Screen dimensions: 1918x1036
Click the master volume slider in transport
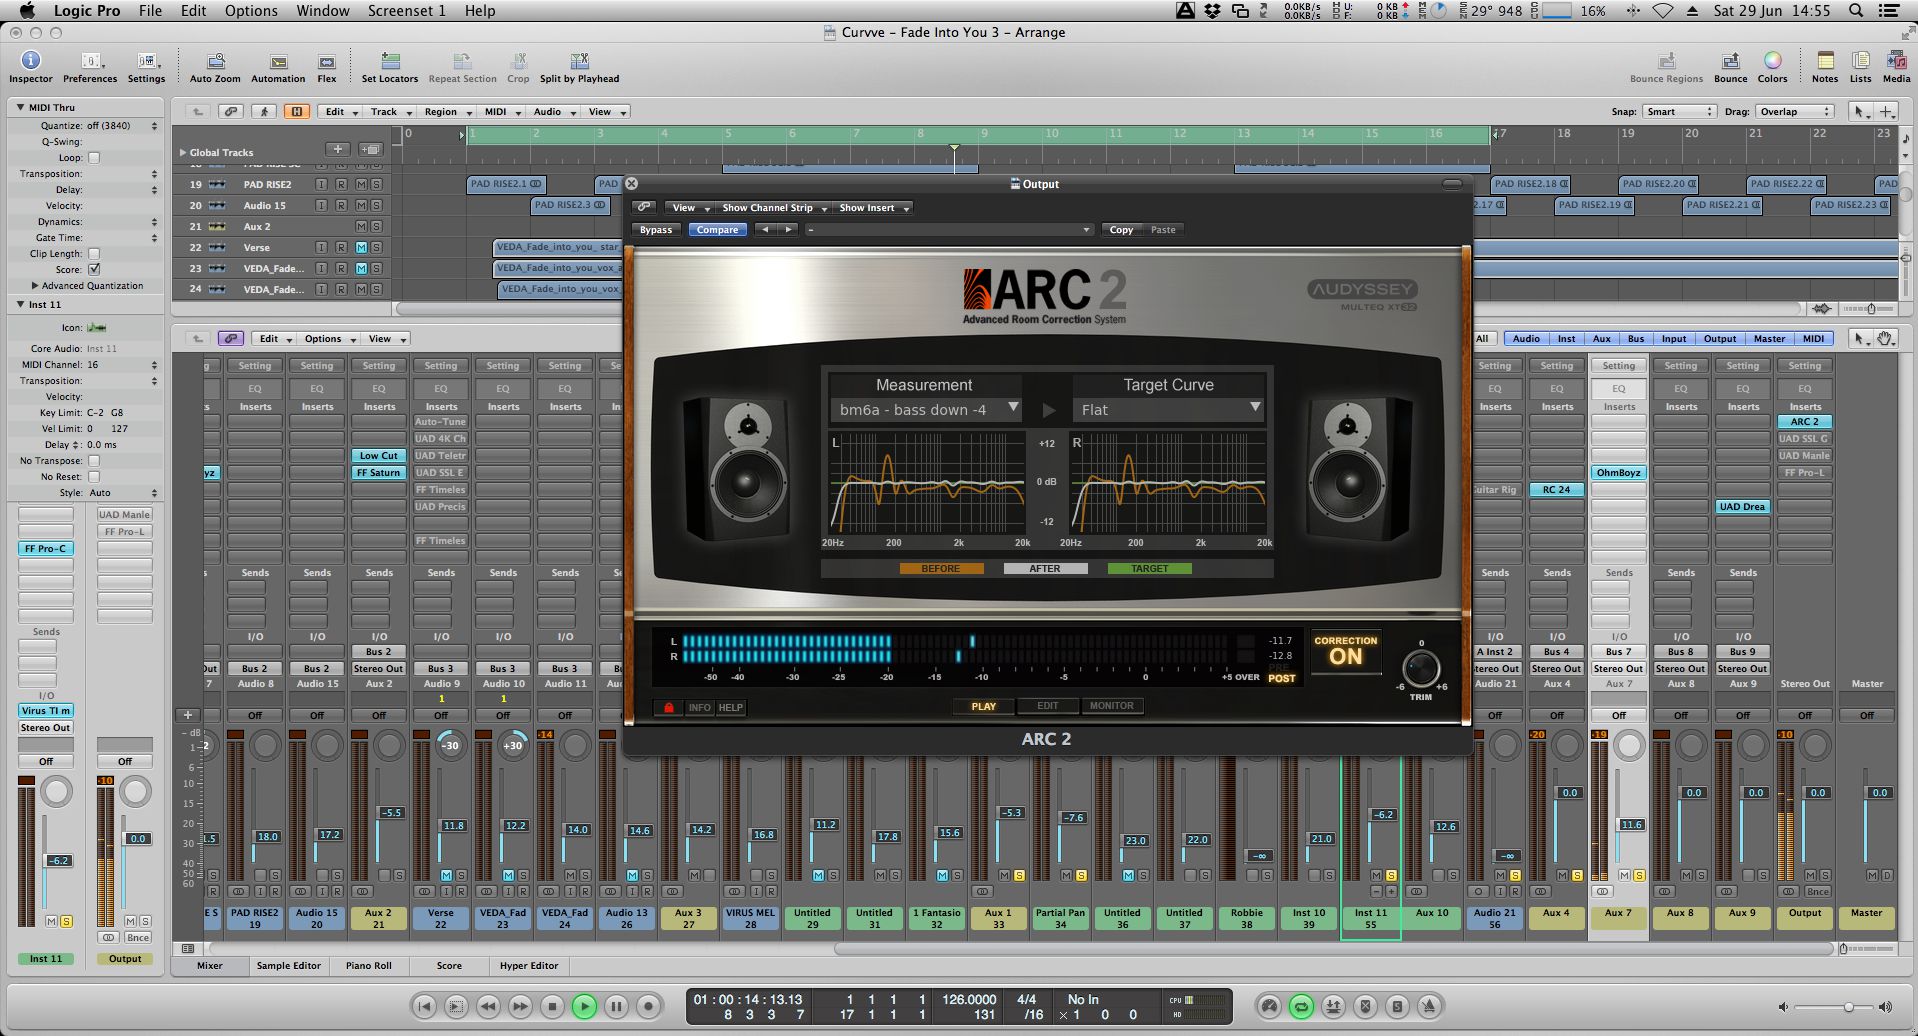pyautogui.click(x=1833, y=1007)
